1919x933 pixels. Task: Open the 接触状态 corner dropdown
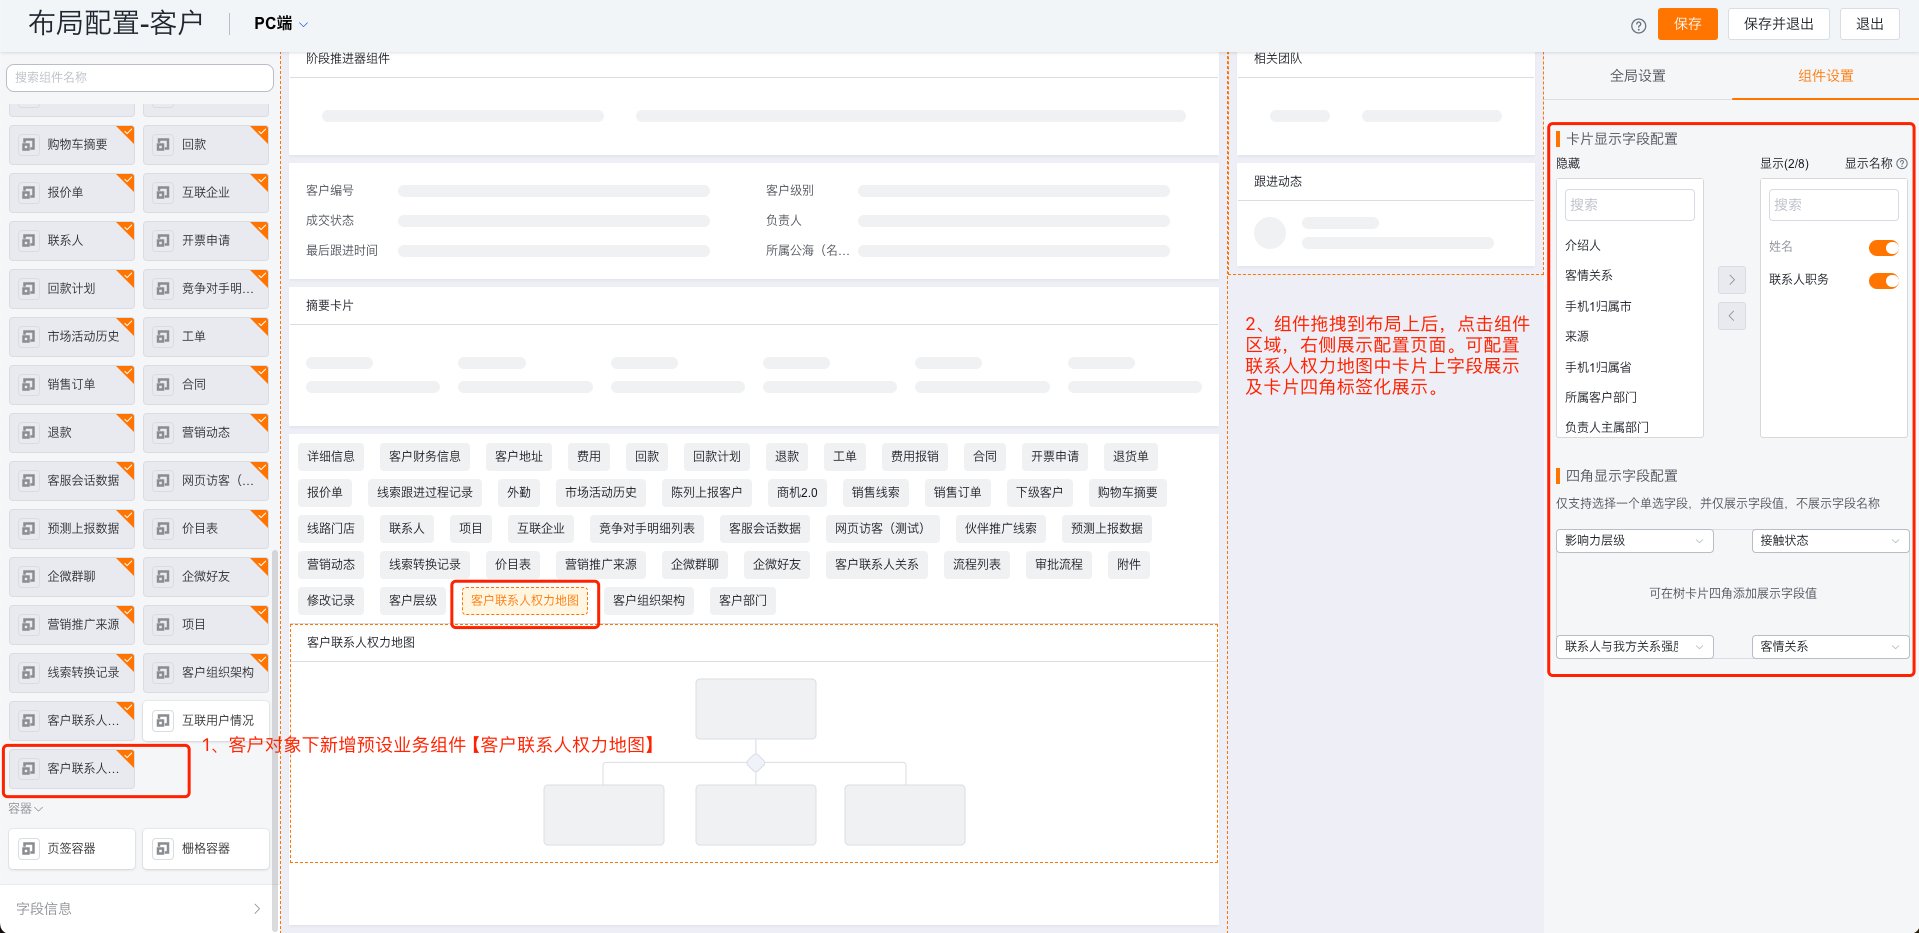pos(1830,541)
